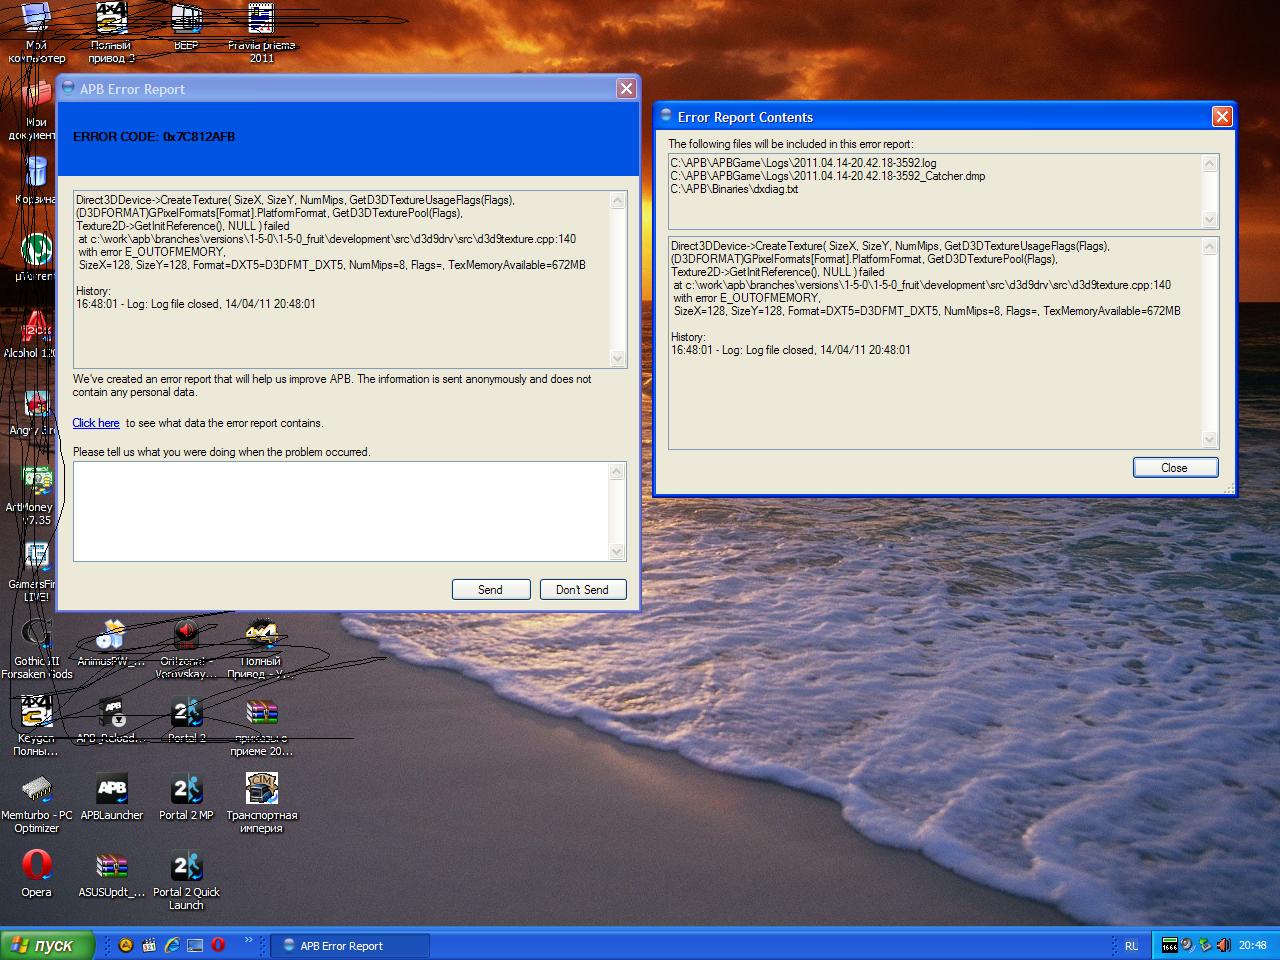Select the Полный привод 3 desktop icon
This screenshot has width=1280, height=960.
click(112, 33)
